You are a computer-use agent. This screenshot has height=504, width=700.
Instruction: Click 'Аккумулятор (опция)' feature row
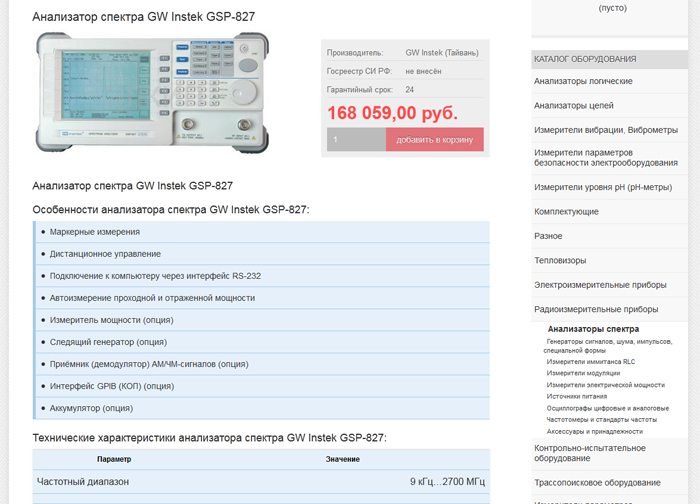click(262, 408)
